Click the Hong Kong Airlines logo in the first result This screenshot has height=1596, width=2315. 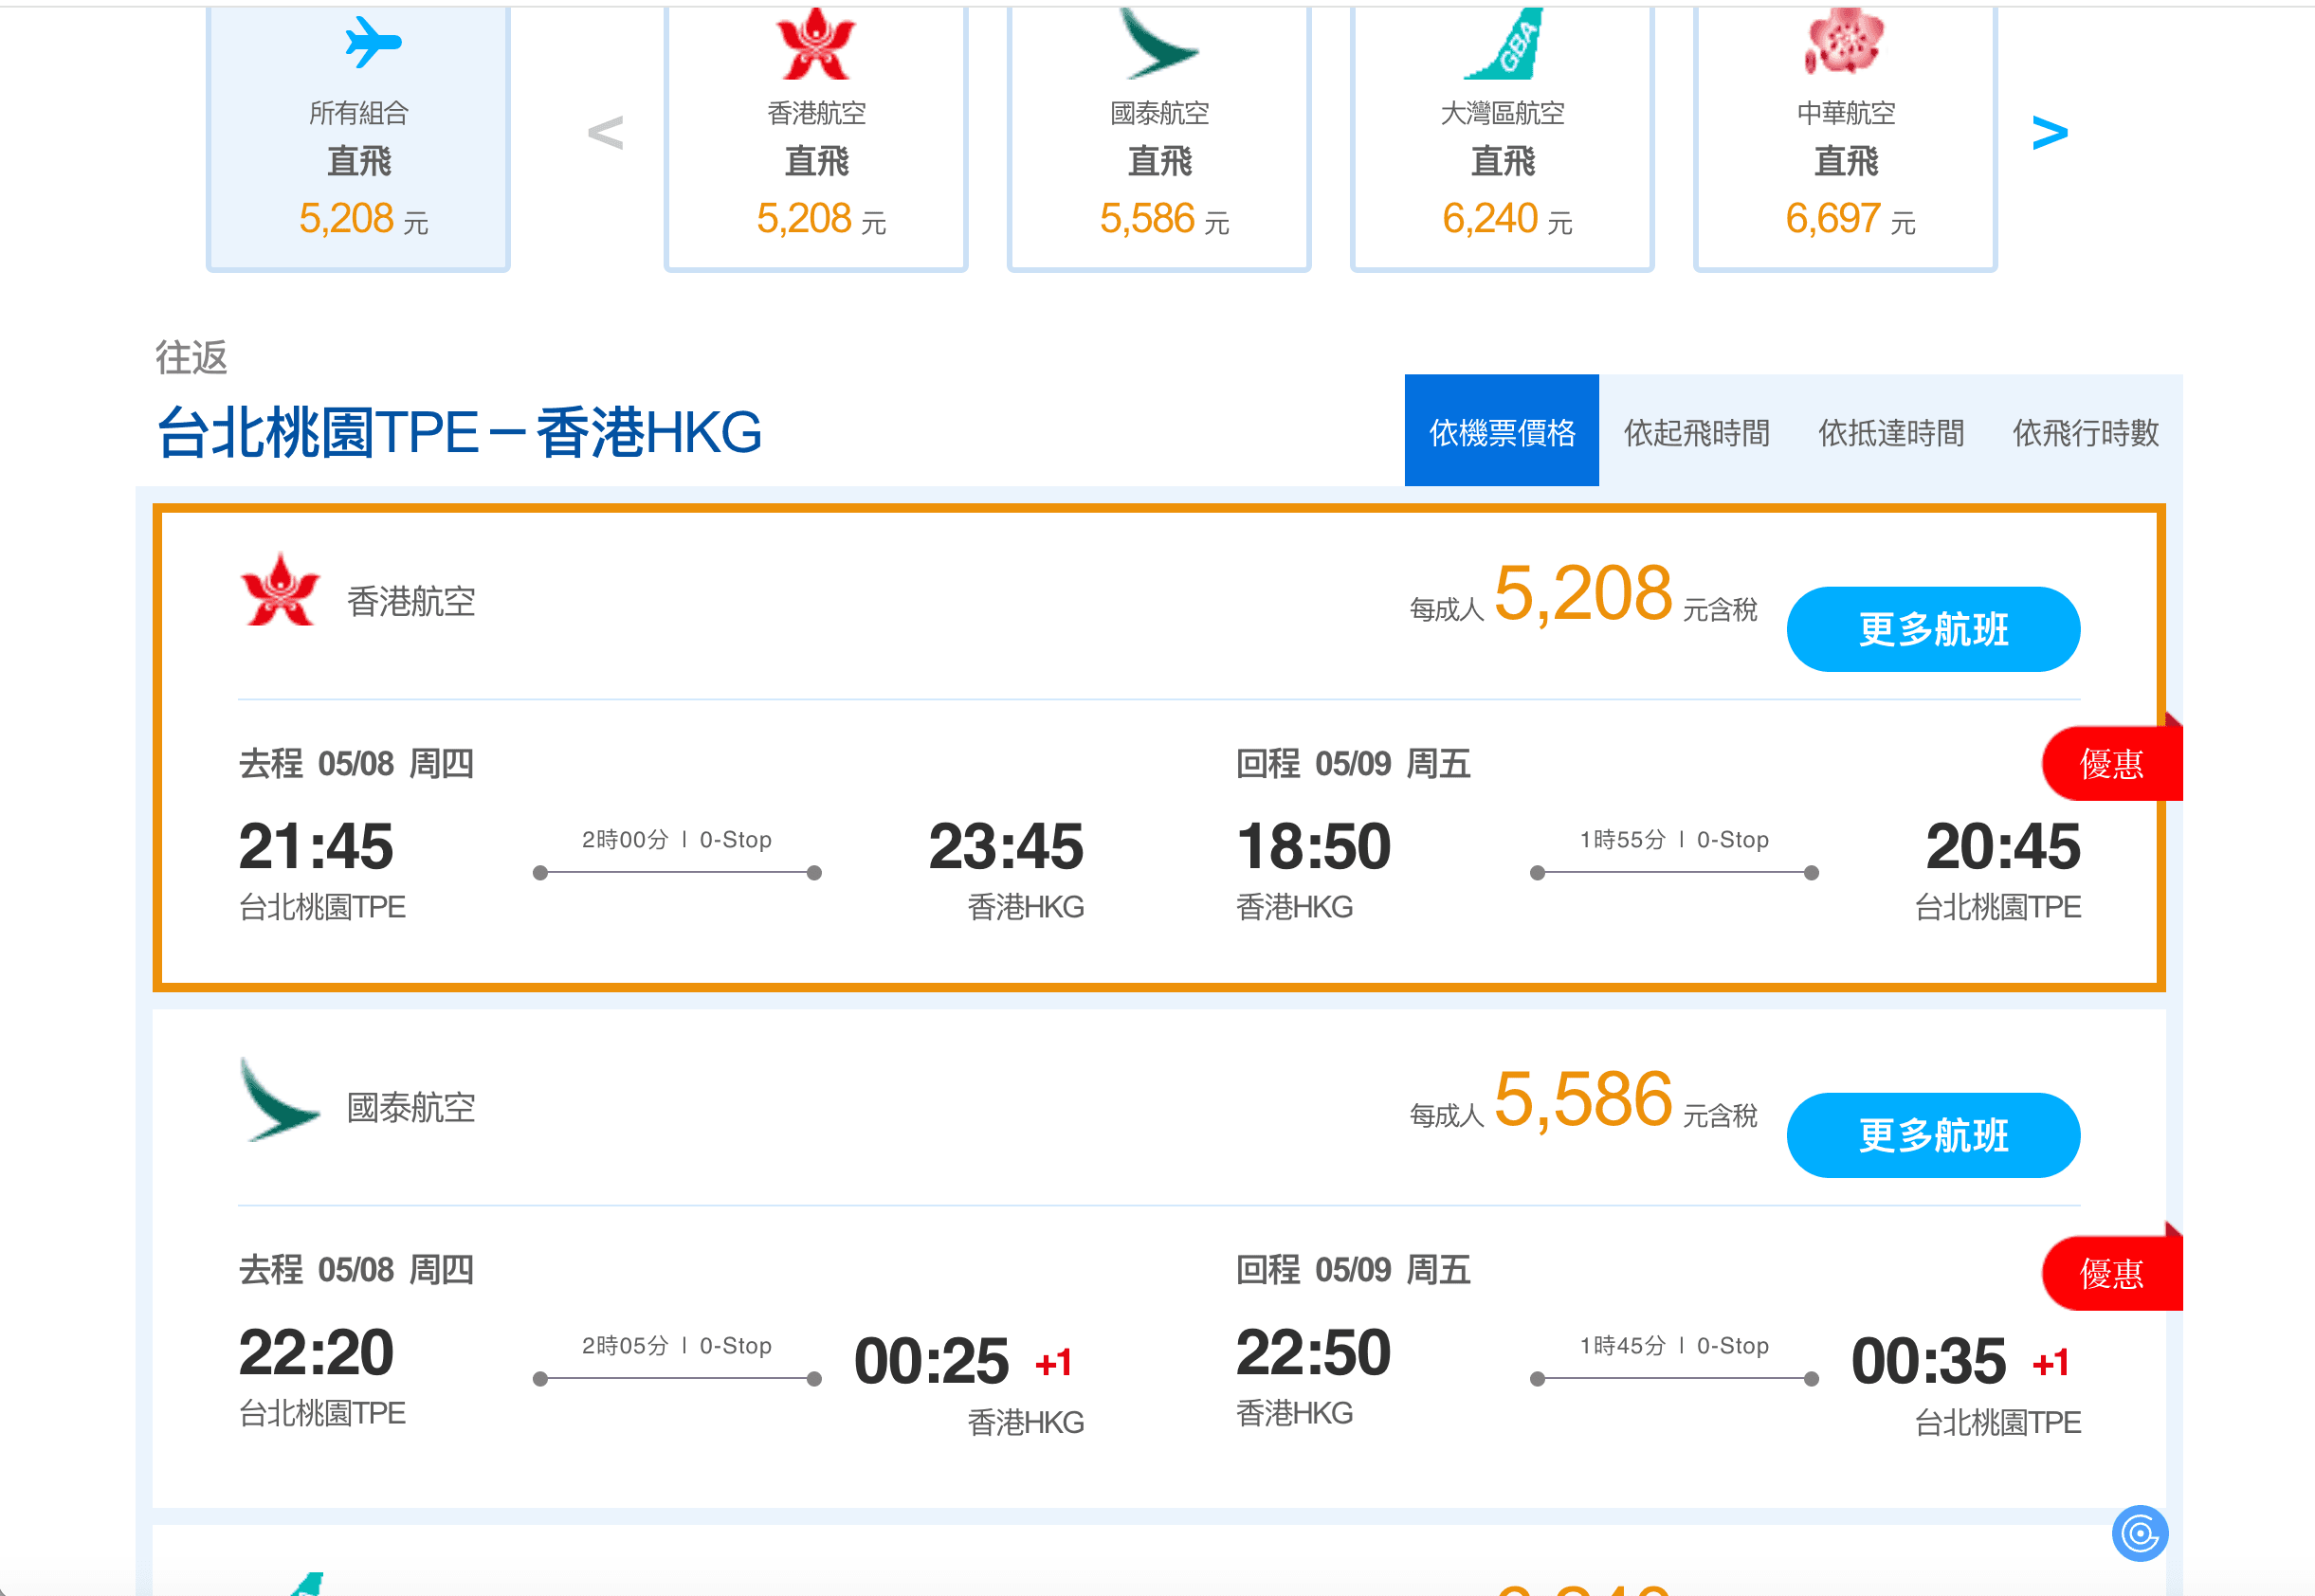coord(280,592)
